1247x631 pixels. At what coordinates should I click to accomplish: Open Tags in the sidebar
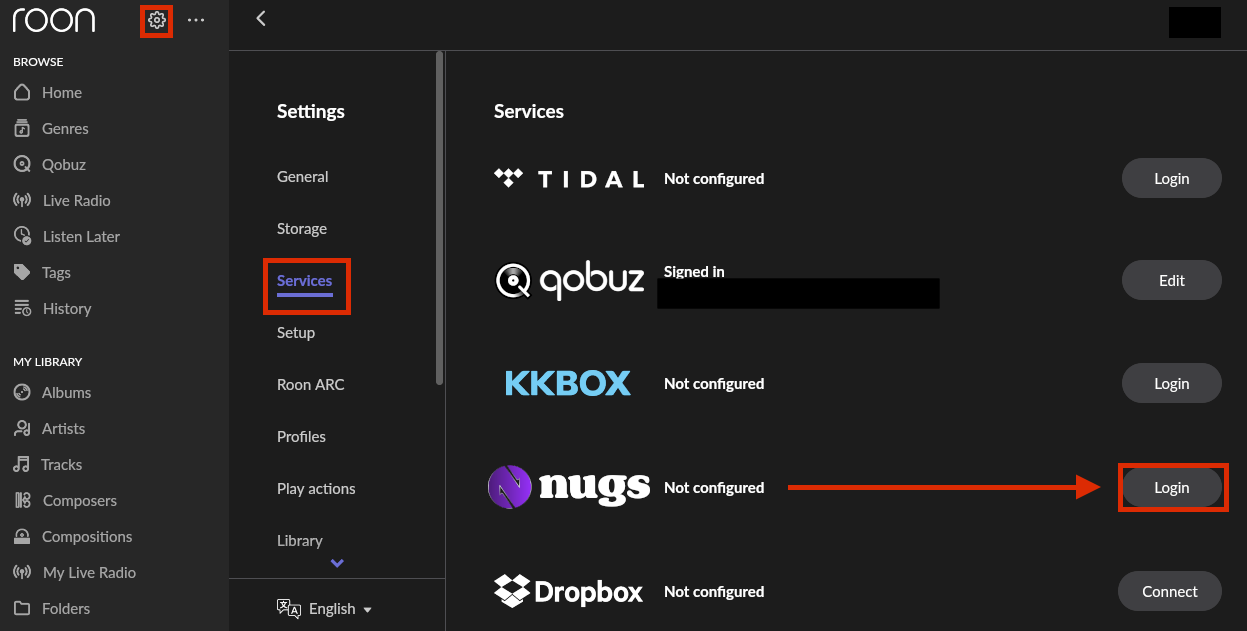(x=56, y=272)
